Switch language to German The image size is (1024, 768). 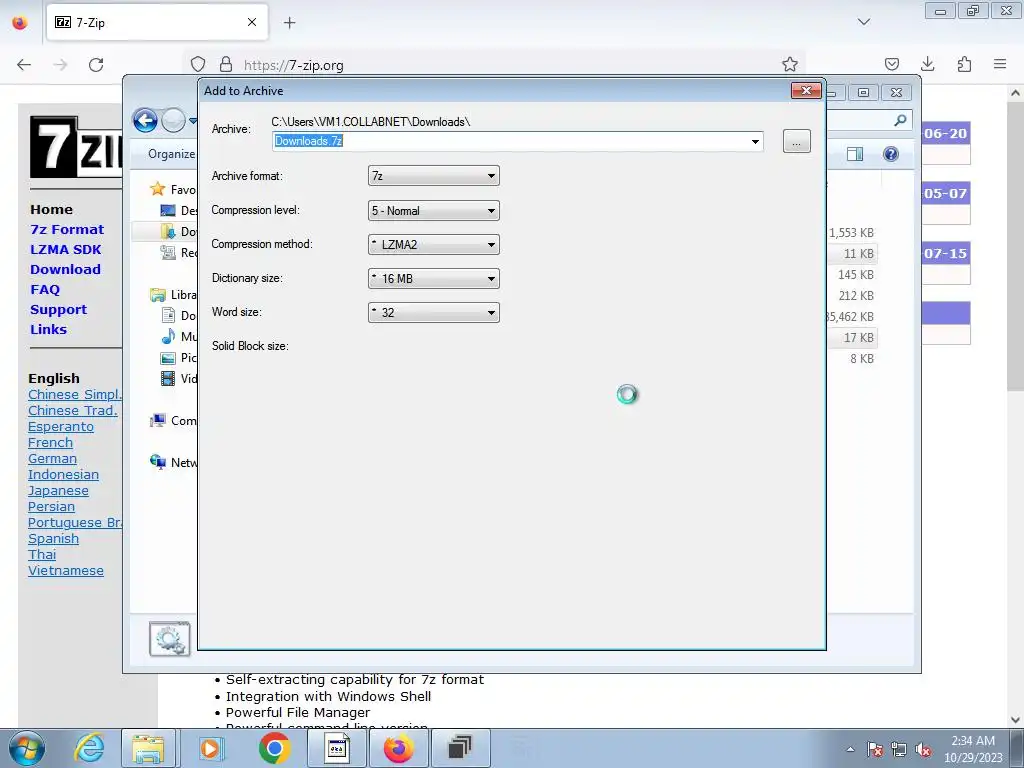(x=52, y=459)
